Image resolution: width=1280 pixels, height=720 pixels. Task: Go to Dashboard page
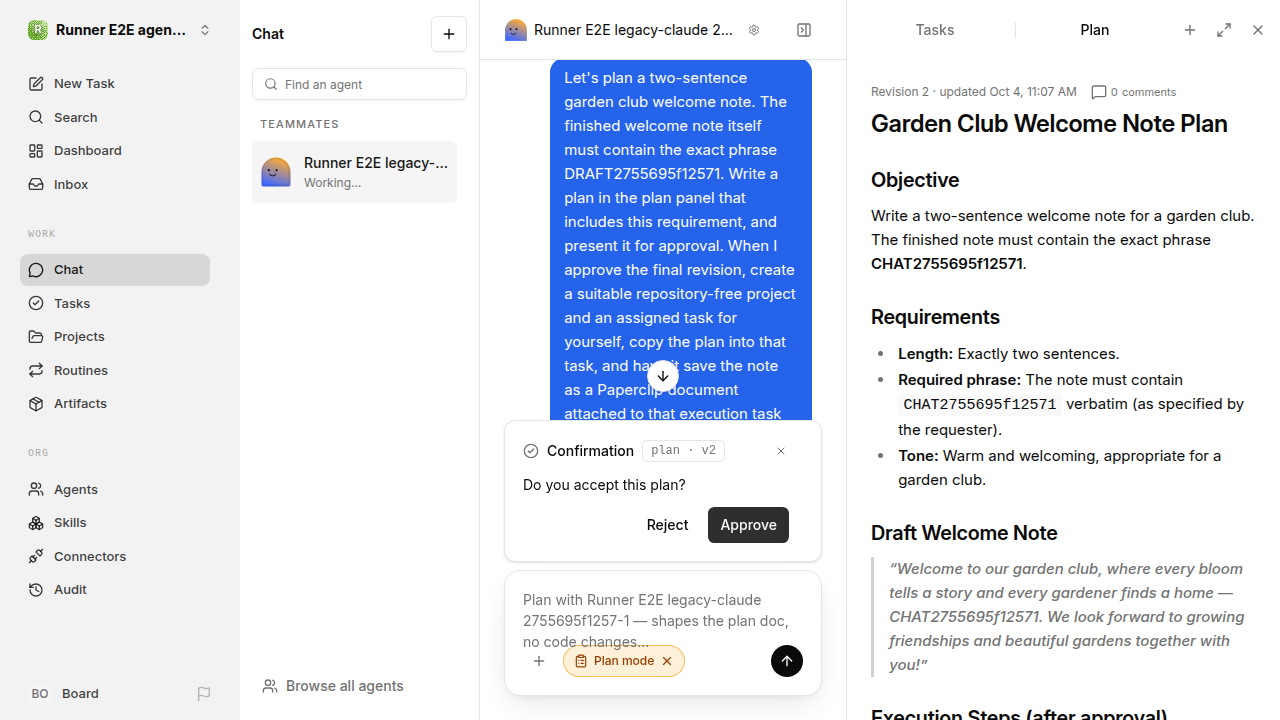[x=115, y=150]
